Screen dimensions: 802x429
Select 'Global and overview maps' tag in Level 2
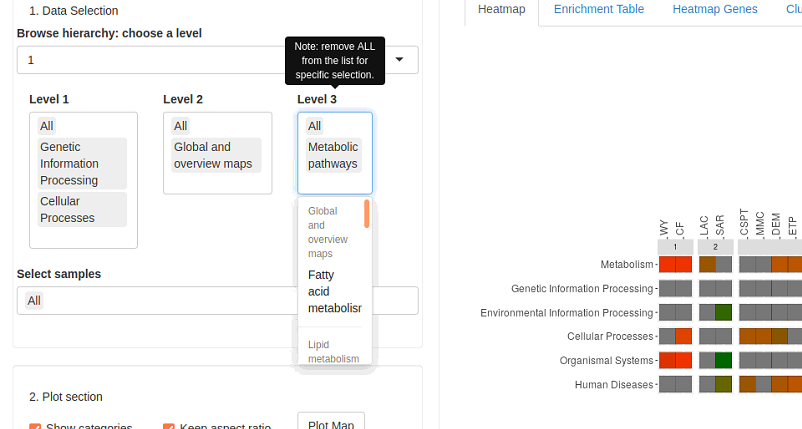tap(216, 155)
